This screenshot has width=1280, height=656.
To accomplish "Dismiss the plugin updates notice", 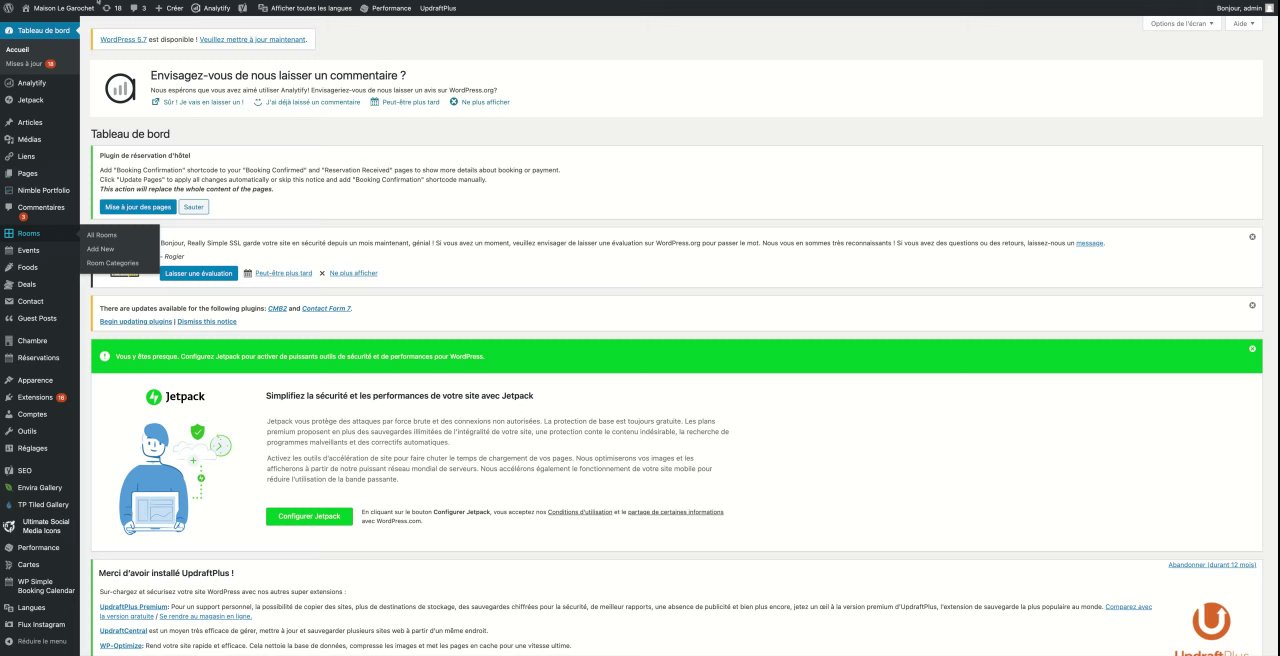I will (1252, 305).
